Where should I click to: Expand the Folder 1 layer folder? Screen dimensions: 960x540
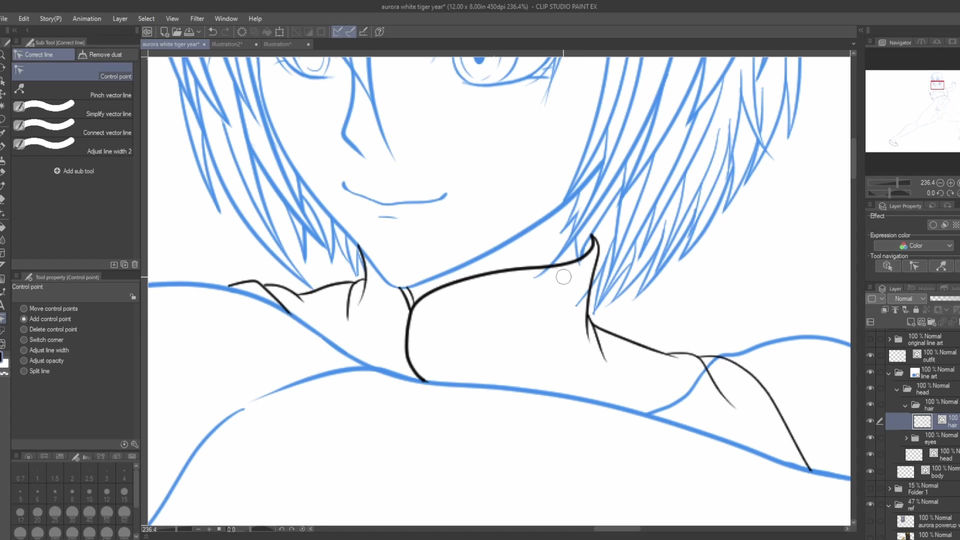[x=890, y=489]
